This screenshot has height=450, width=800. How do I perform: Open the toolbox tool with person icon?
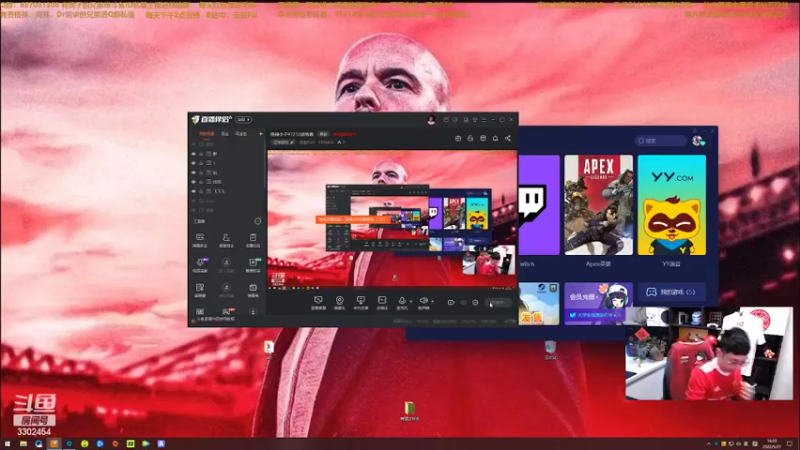226,240
